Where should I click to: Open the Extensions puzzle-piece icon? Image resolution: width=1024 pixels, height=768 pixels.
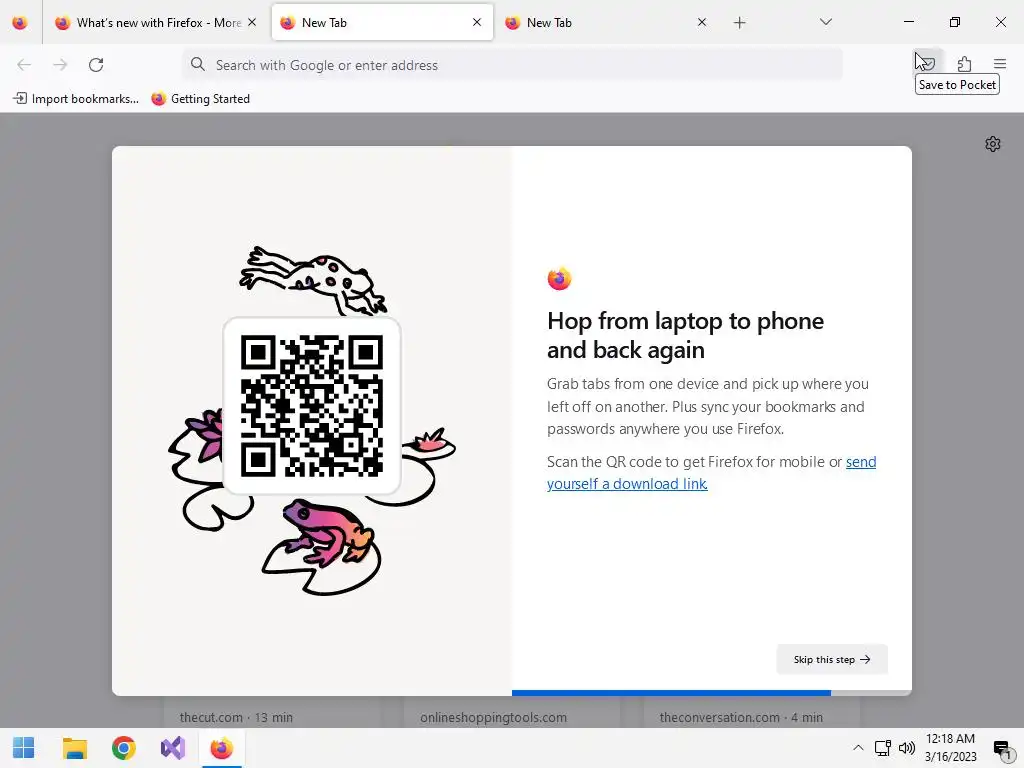coord(964,64)
